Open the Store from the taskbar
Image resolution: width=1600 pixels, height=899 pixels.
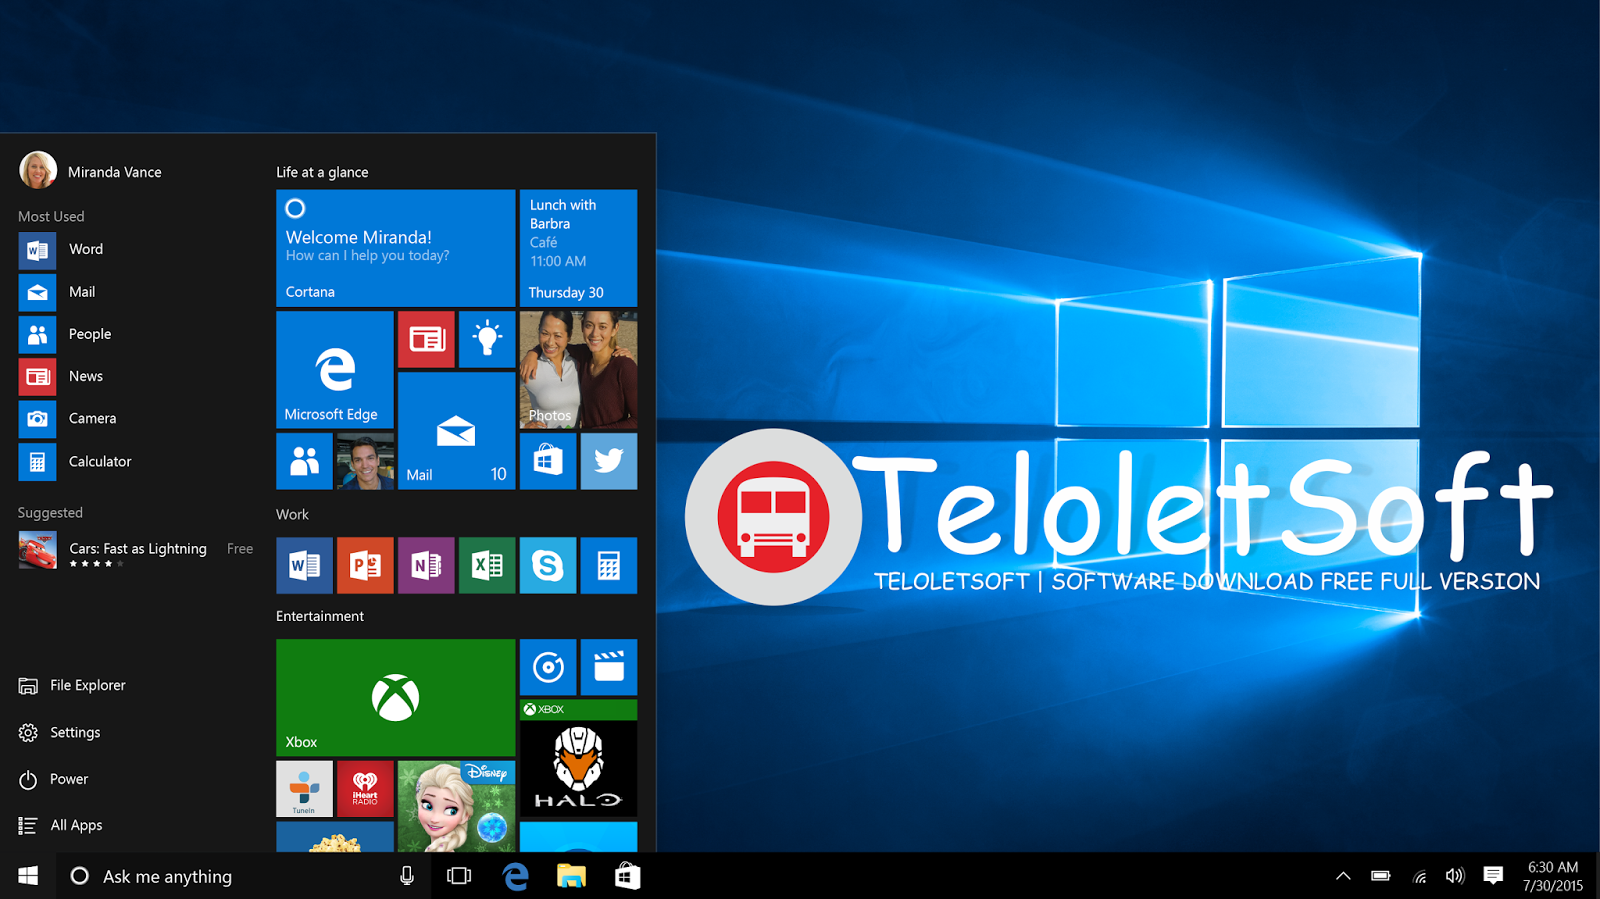click(627, 876)
